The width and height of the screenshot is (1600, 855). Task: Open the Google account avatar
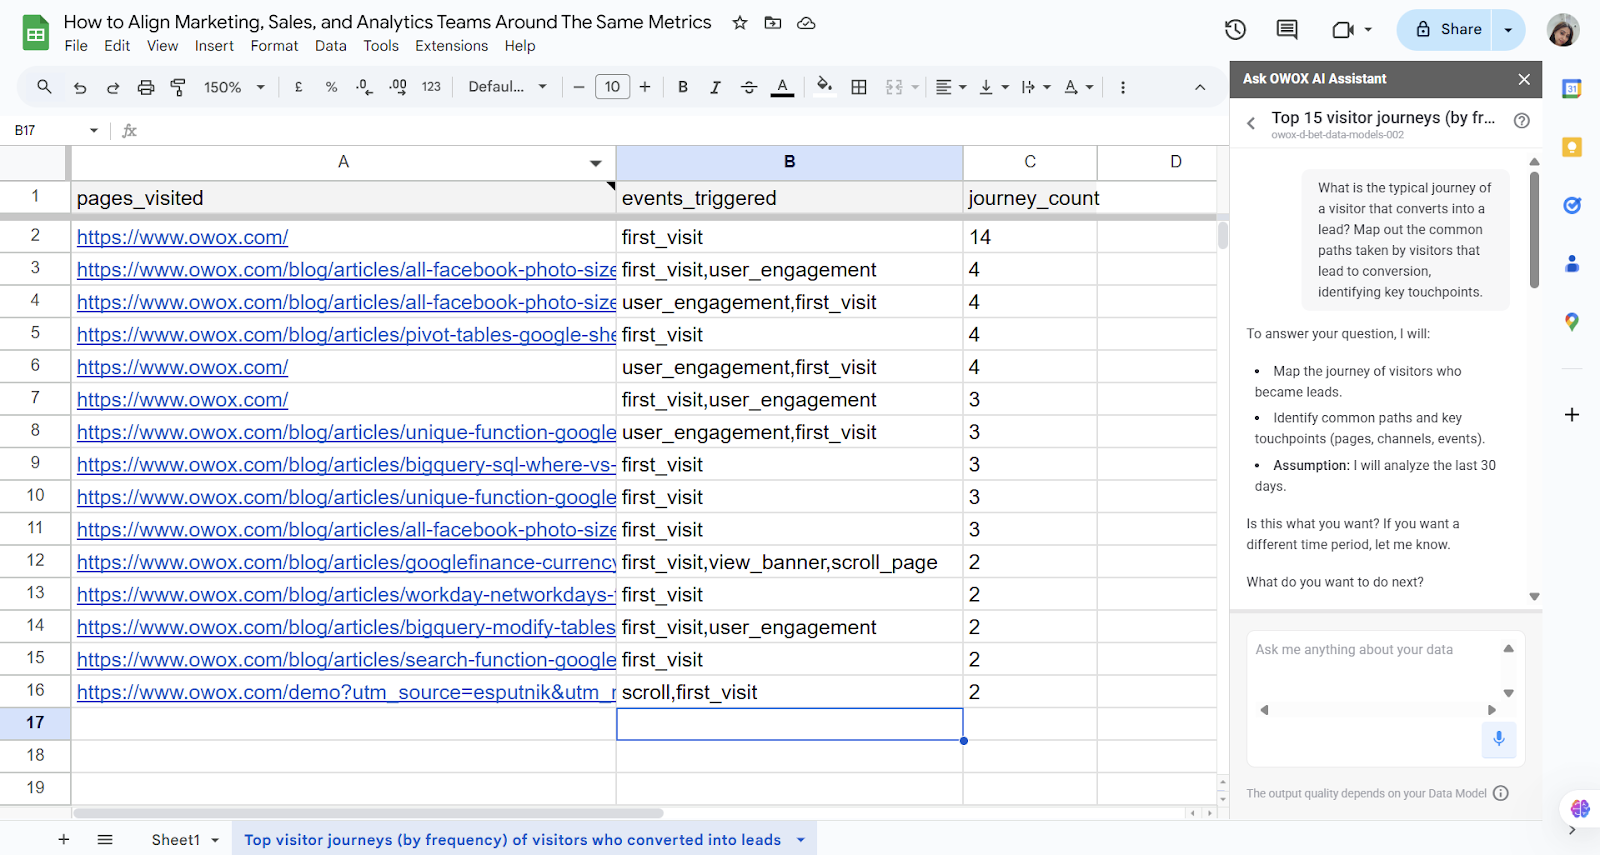click(1563, 30)
